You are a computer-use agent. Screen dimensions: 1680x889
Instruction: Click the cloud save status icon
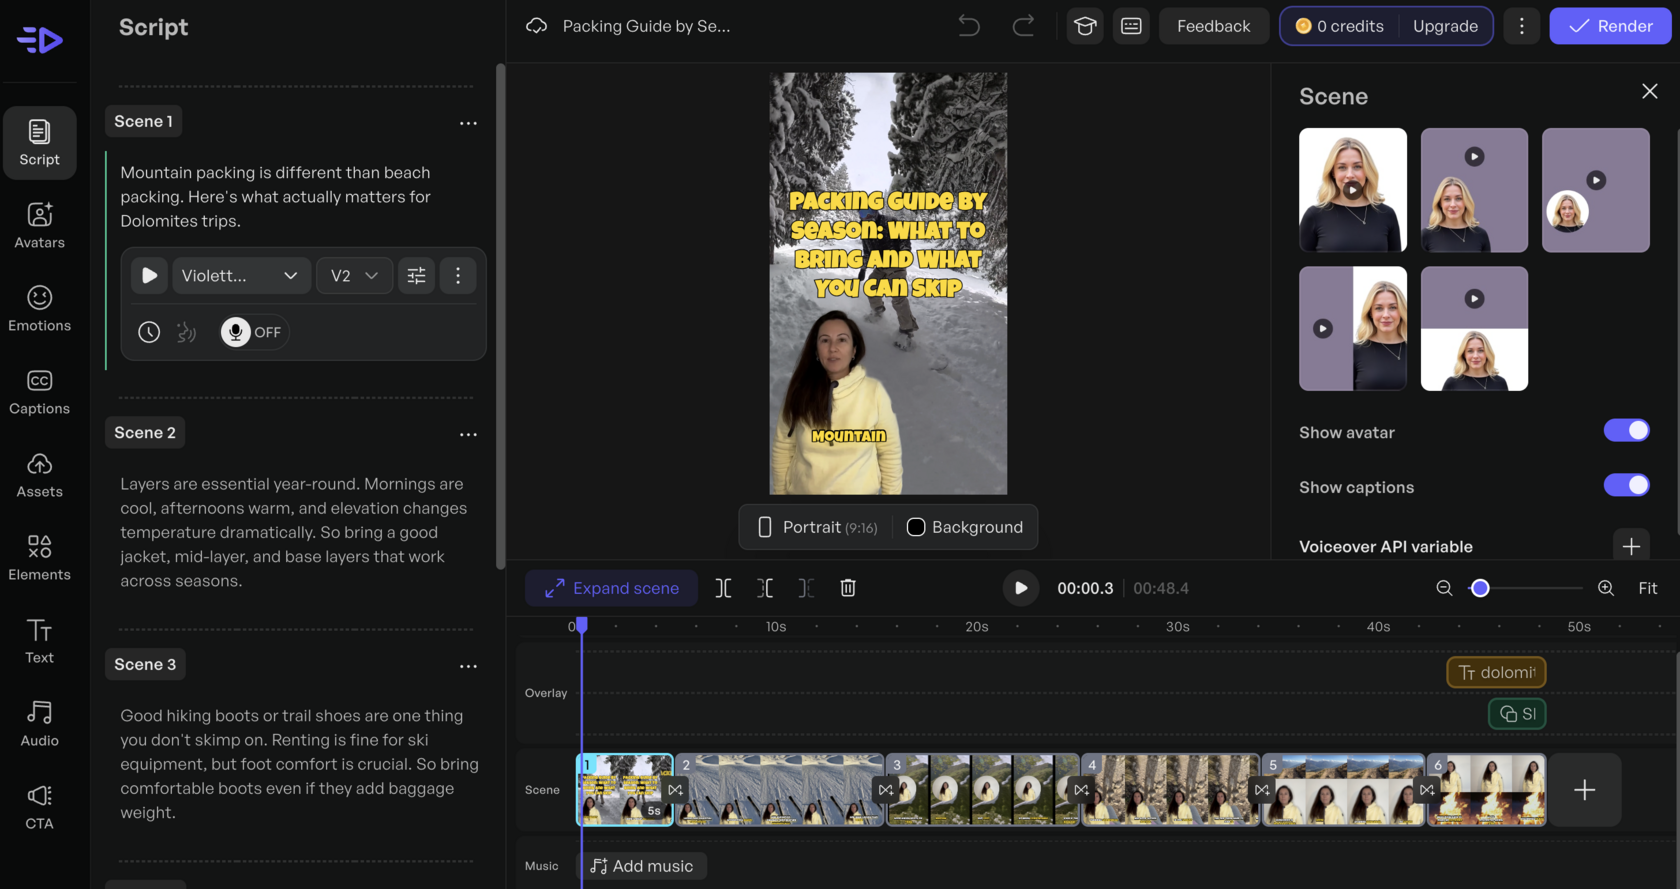click(x=537, y=26)
